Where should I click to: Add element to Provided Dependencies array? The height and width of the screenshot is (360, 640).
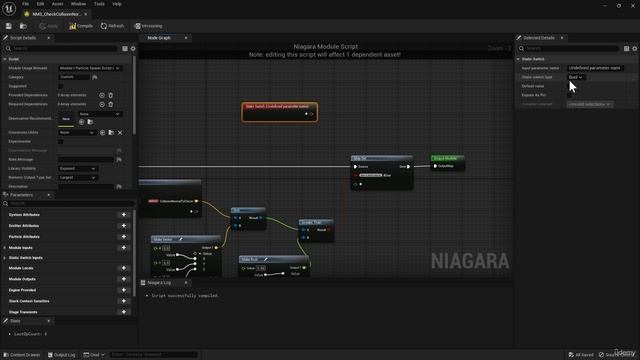click(102, 95)
